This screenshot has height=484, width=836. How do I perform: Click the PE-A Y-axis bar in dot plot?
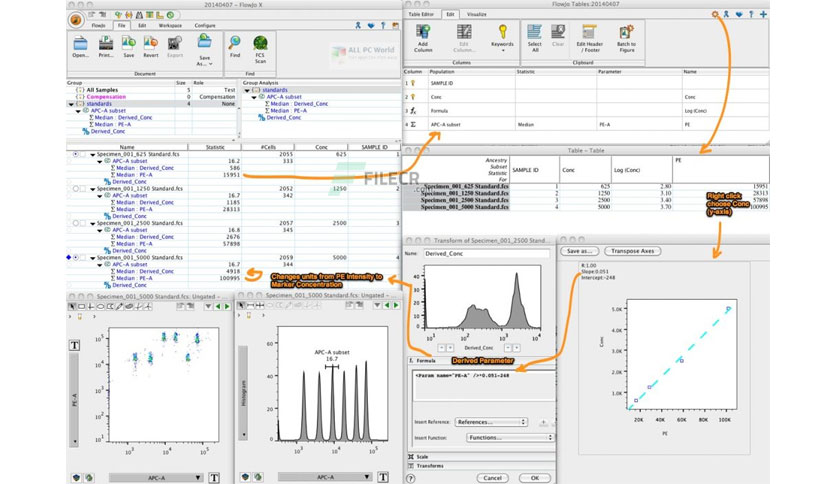point(75,400)
